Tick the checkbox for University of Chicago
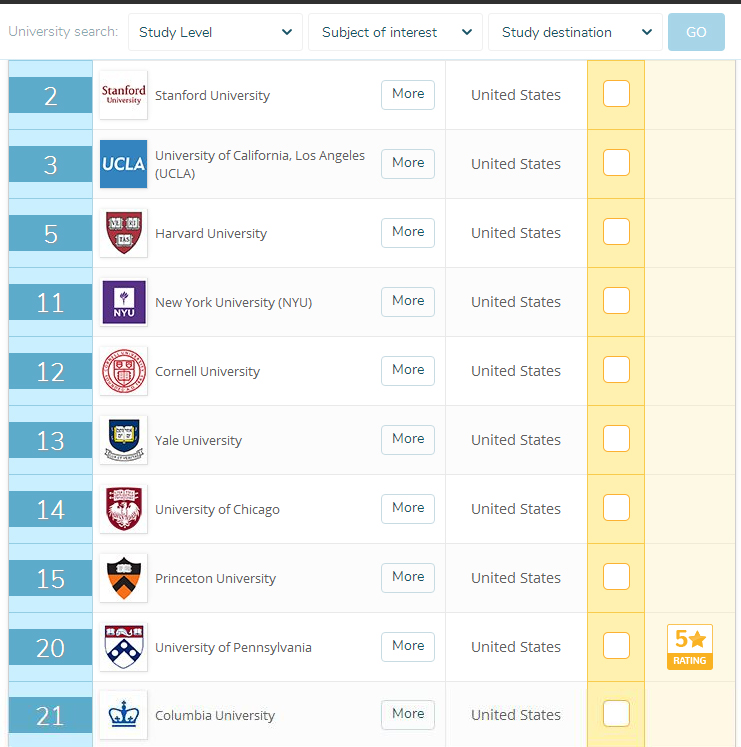Screen dimensions: 741x747 coord(616,508)
